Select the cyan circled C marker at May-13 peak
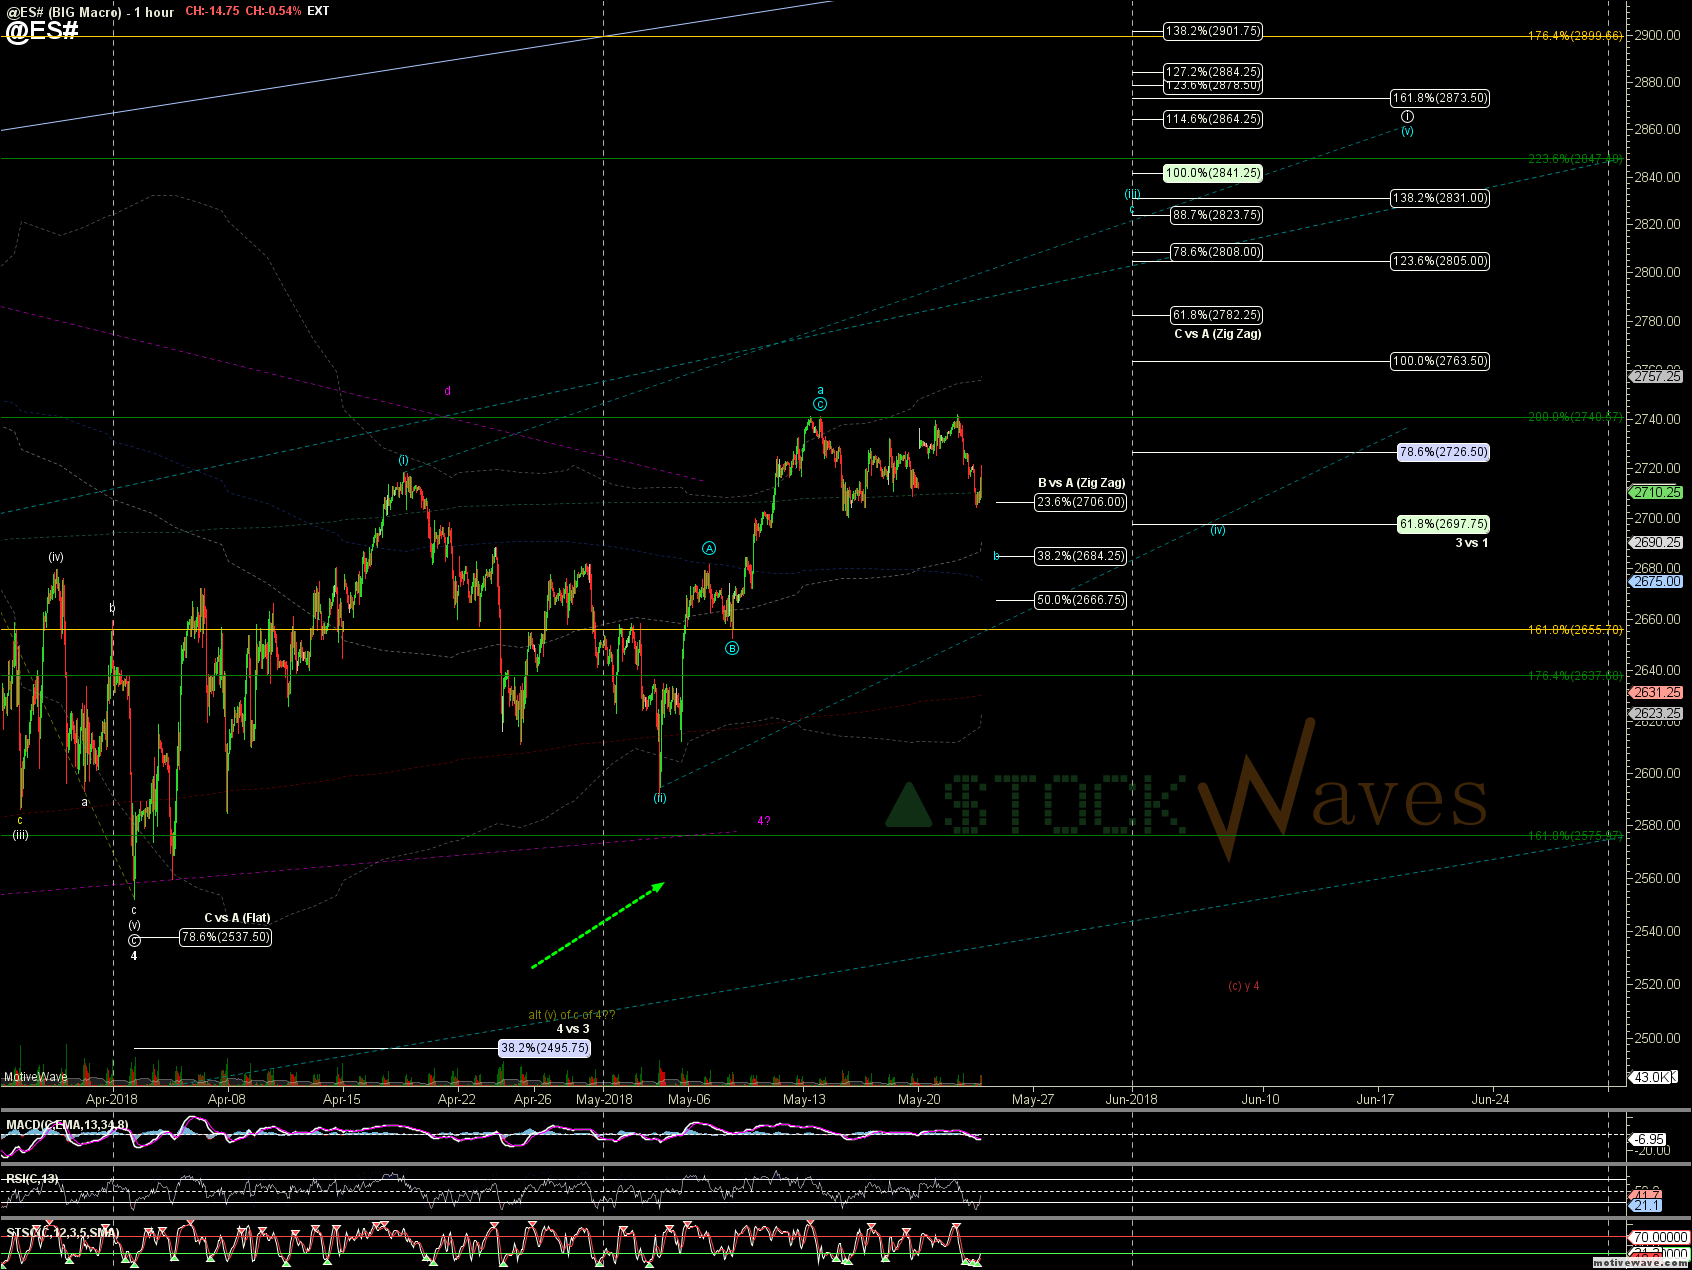Image resolution: width=1692 pixels, height=1270 pixels. pos(820,404)
